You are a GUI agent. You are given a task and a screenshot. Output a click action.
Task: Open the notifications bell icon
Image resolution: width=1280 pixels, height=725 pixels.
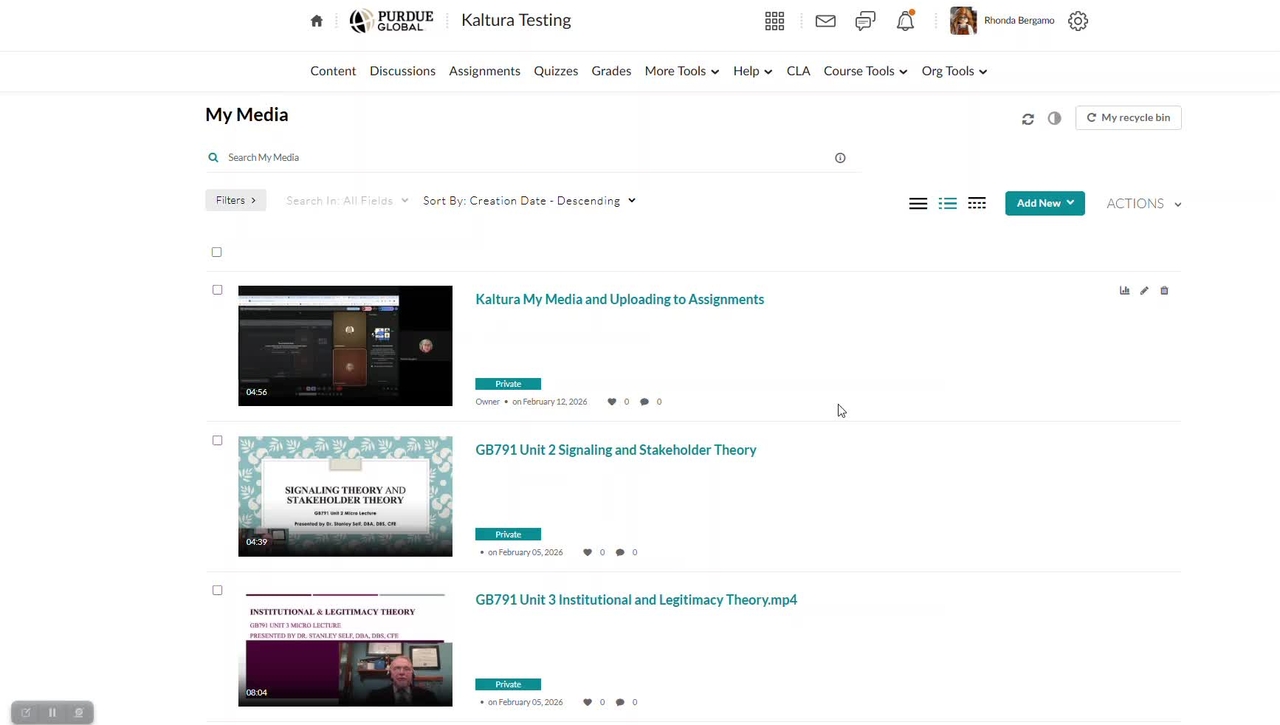coord(905,21)
